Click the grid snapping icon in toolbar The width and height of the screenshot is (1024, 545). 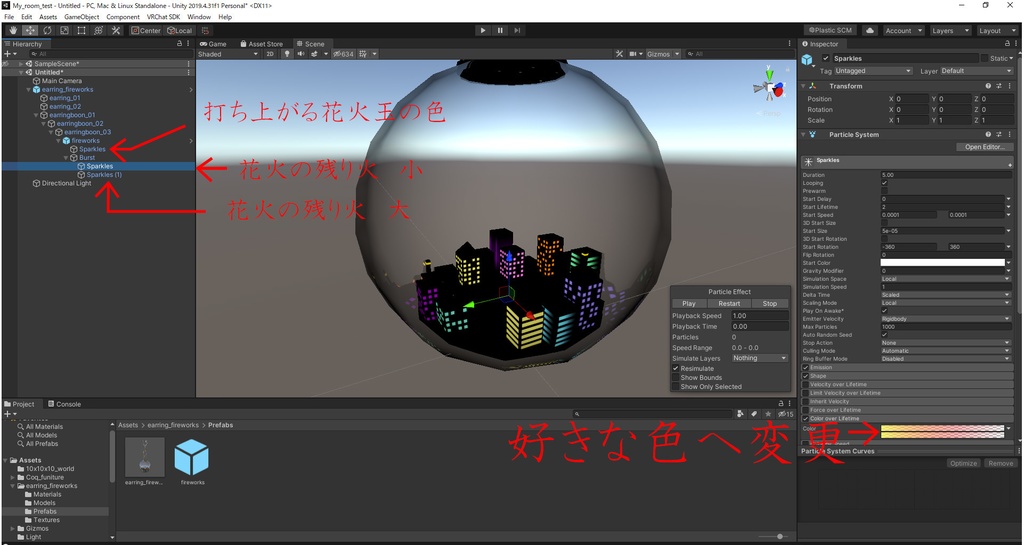coord(205,31)
